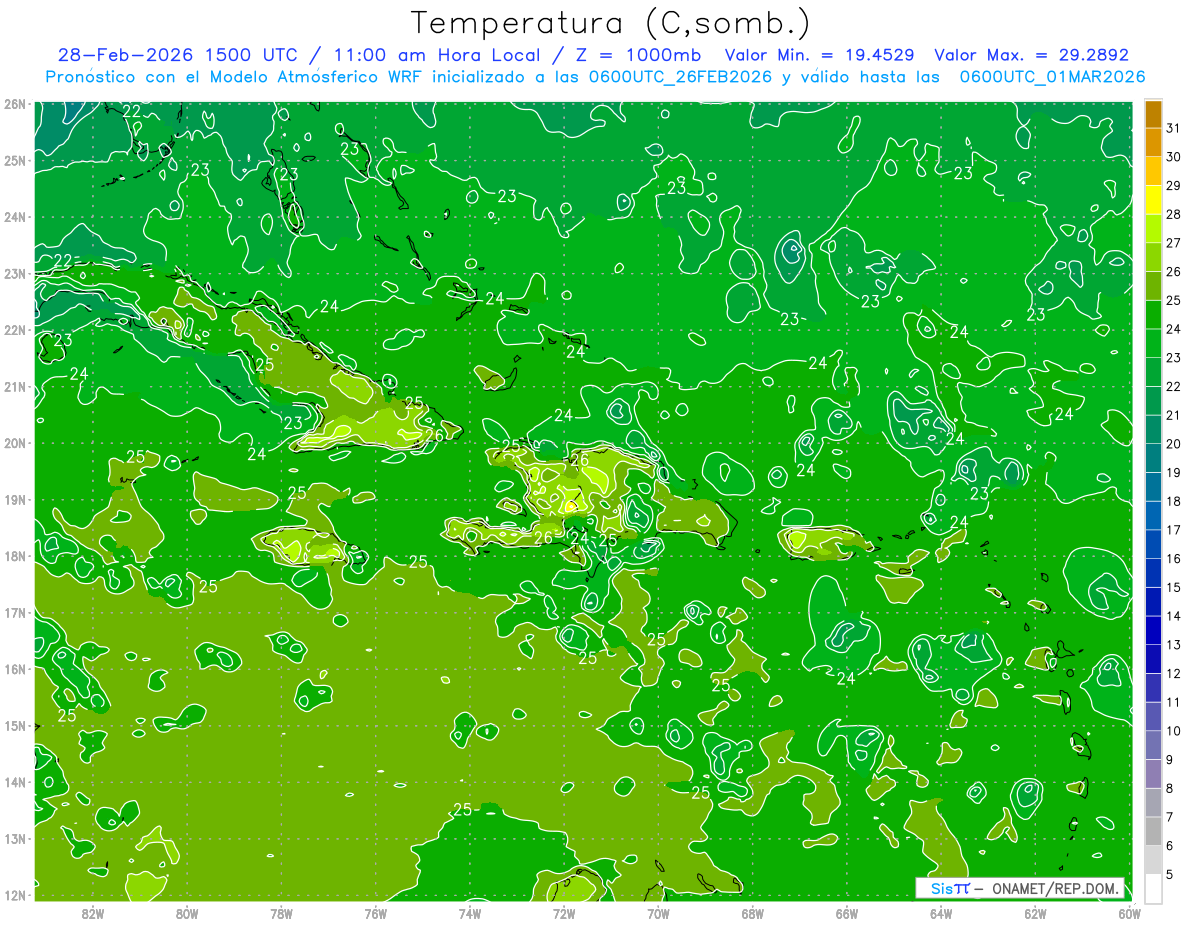The image size is (1200, 927).
Task: Click the '60W' longitude axis label
Action: [1130, 913]
